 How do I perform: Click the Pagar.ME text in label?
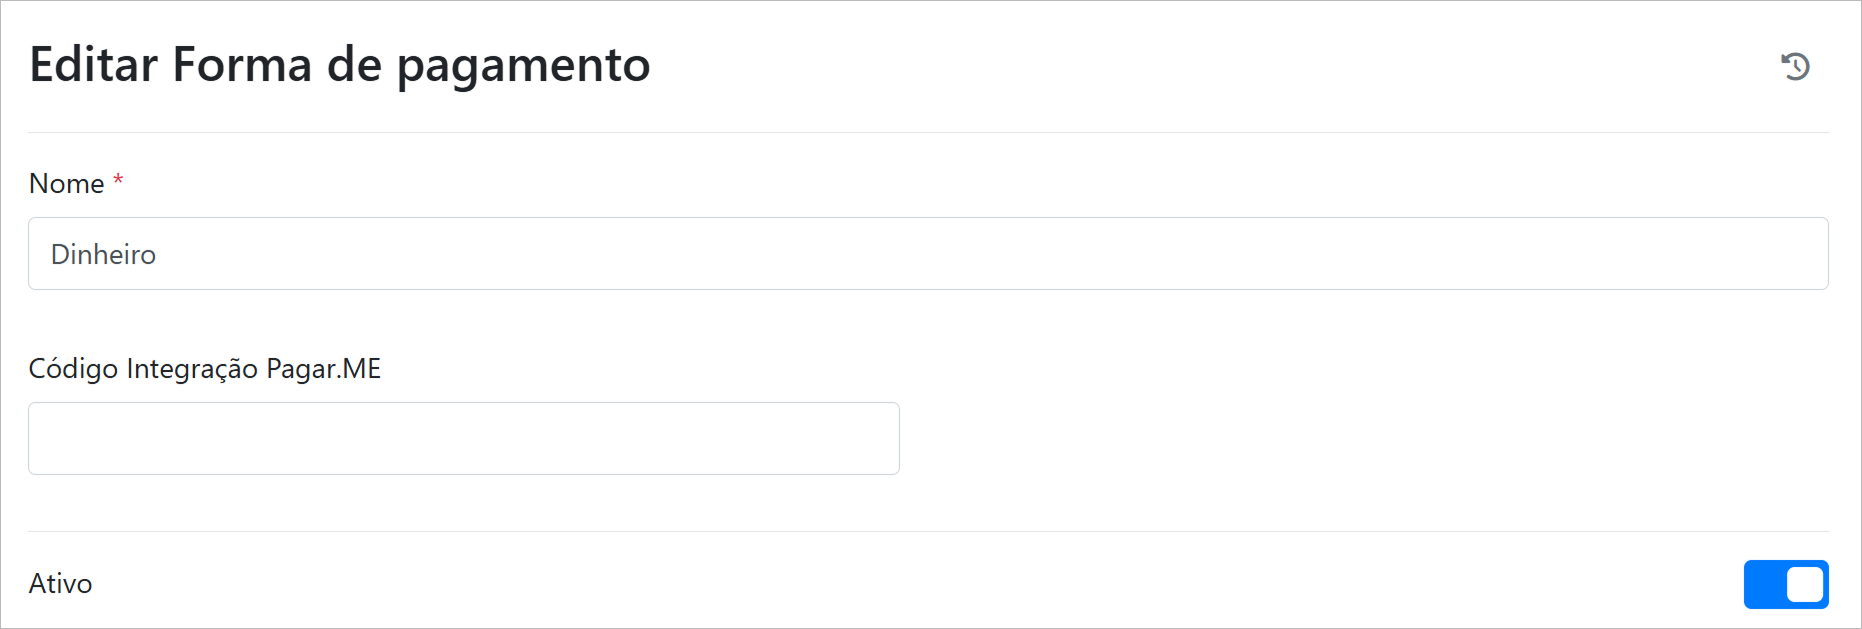pos(323,369)
